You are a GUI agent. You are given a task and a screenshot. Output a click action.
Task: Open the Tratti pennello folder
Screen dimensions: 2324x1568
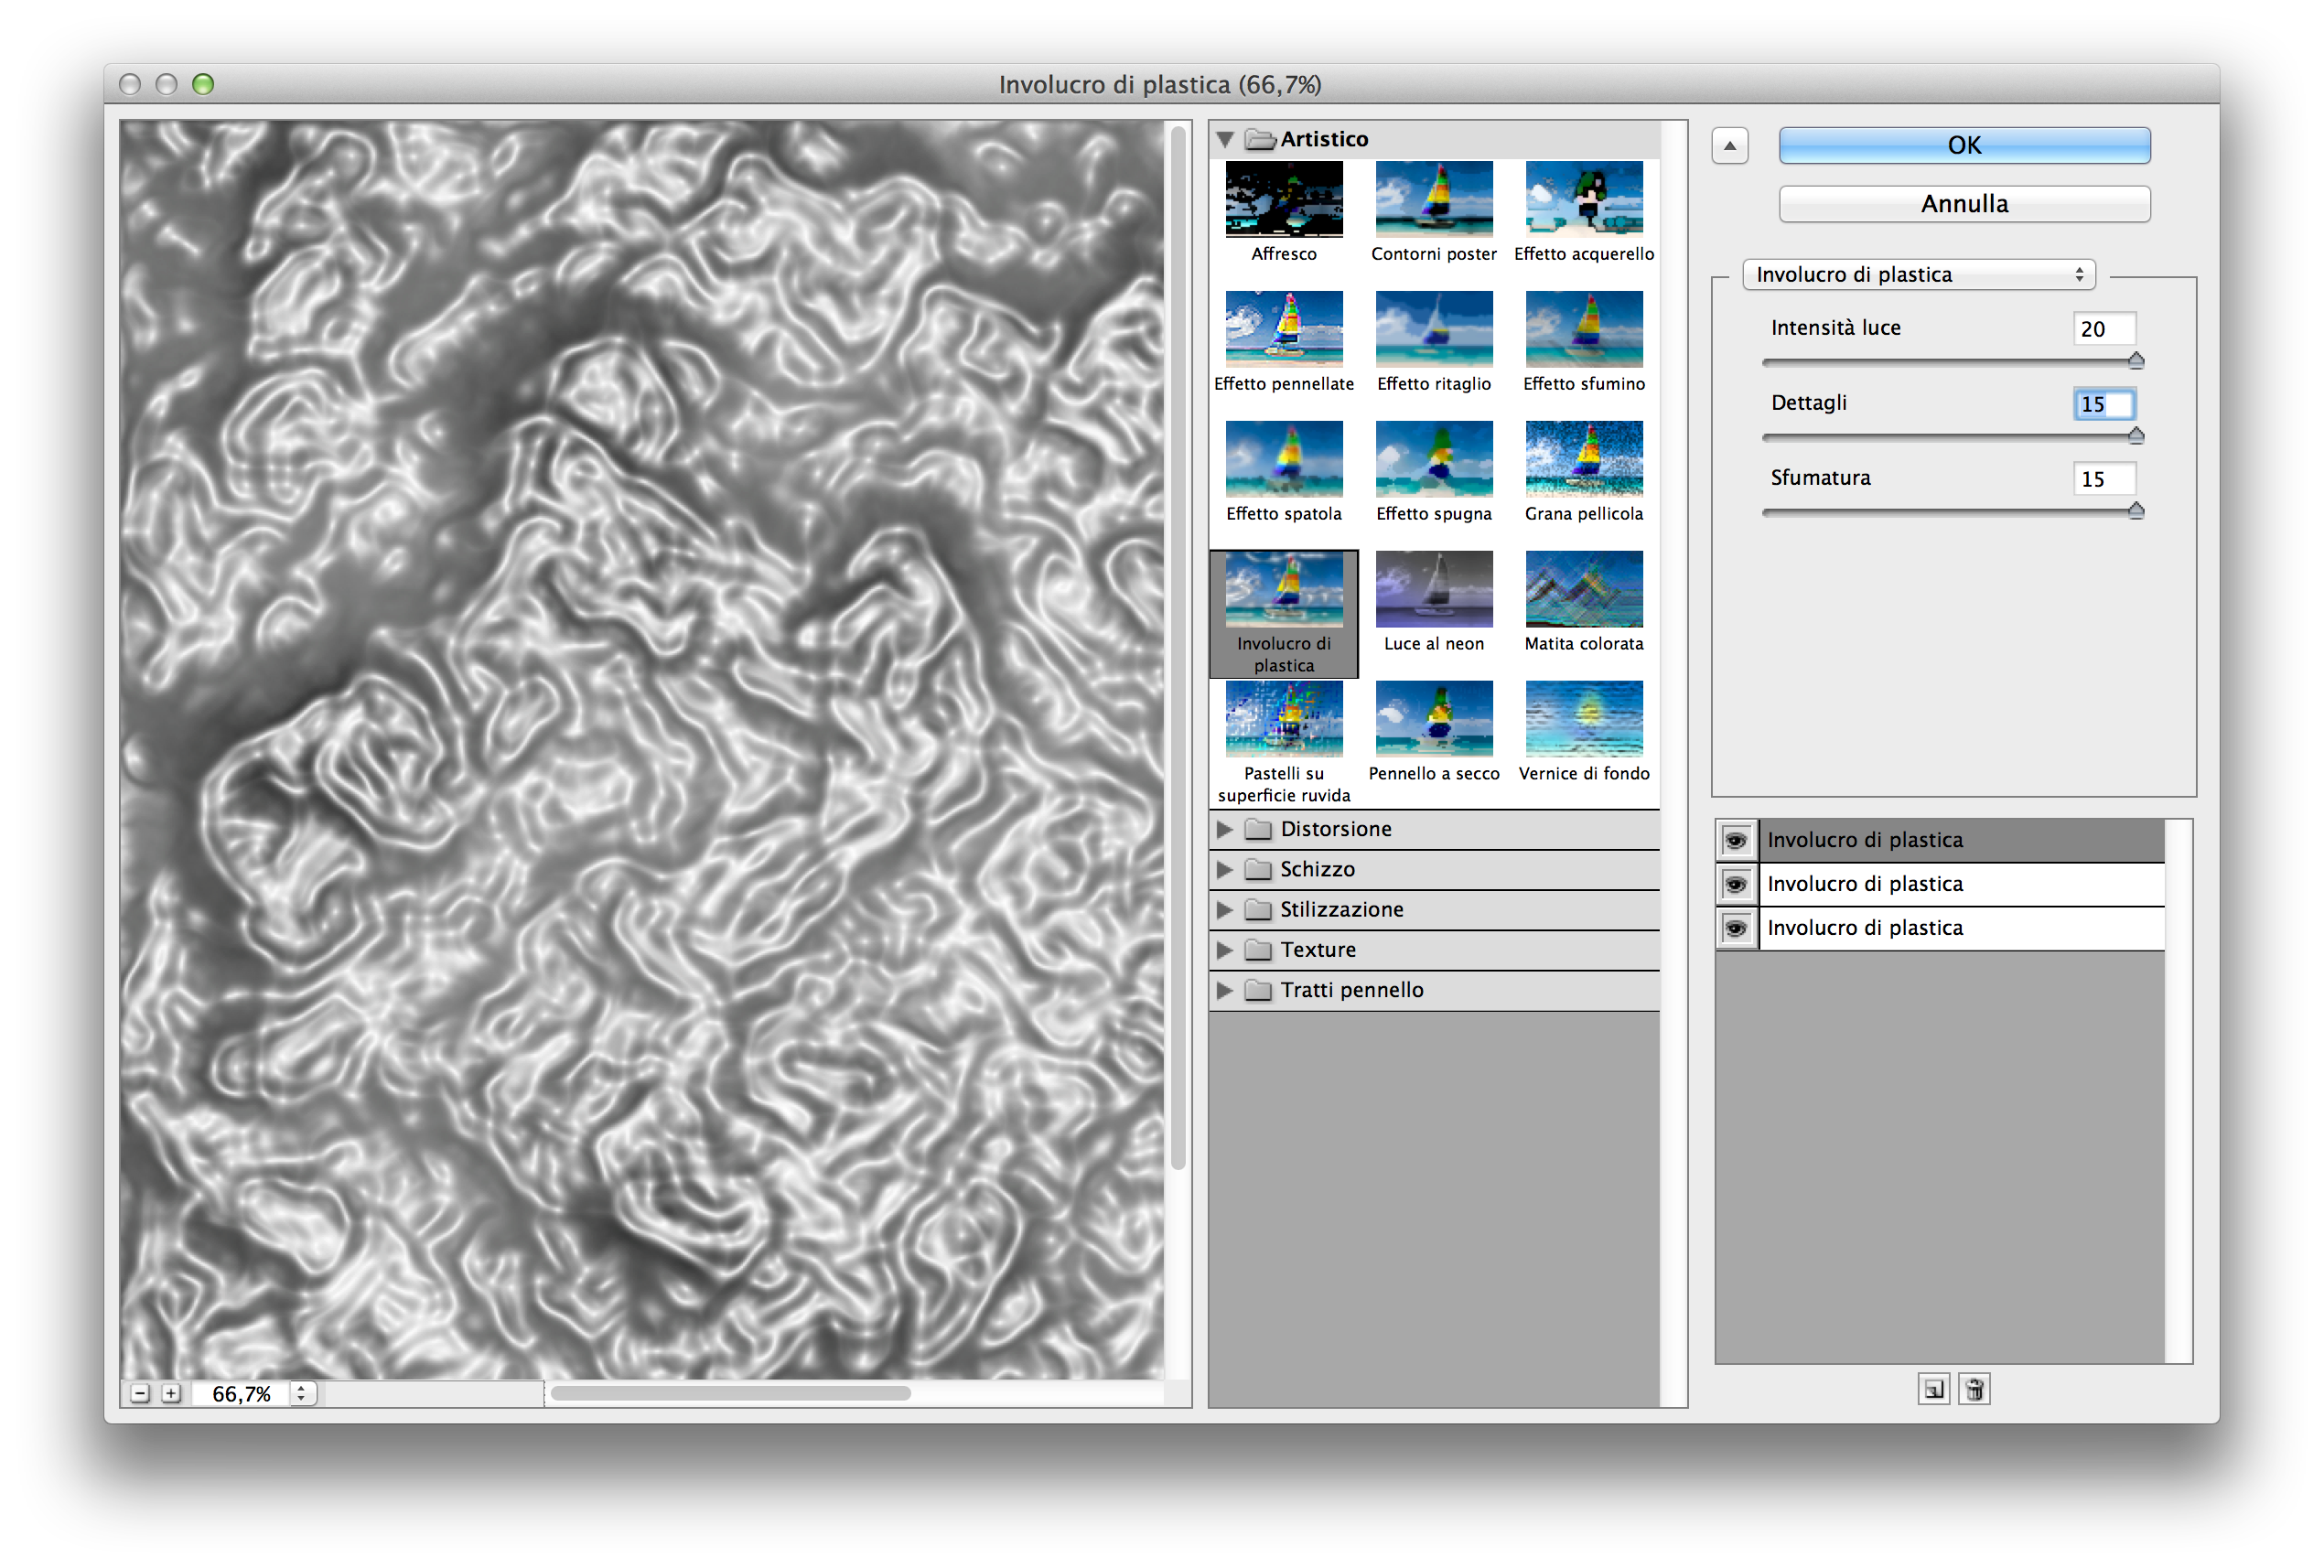click(1224, 990)
